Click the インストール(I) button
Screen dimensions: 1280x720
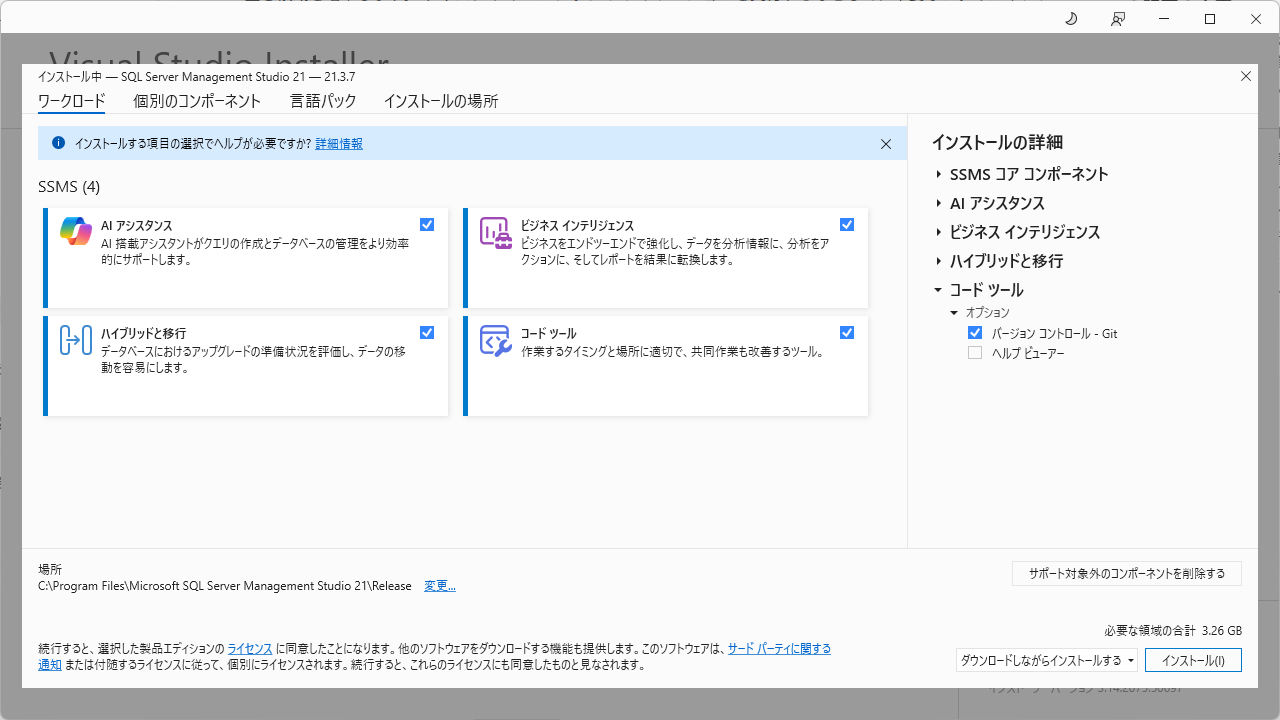pyautogui.click(x=1193, y=660)
